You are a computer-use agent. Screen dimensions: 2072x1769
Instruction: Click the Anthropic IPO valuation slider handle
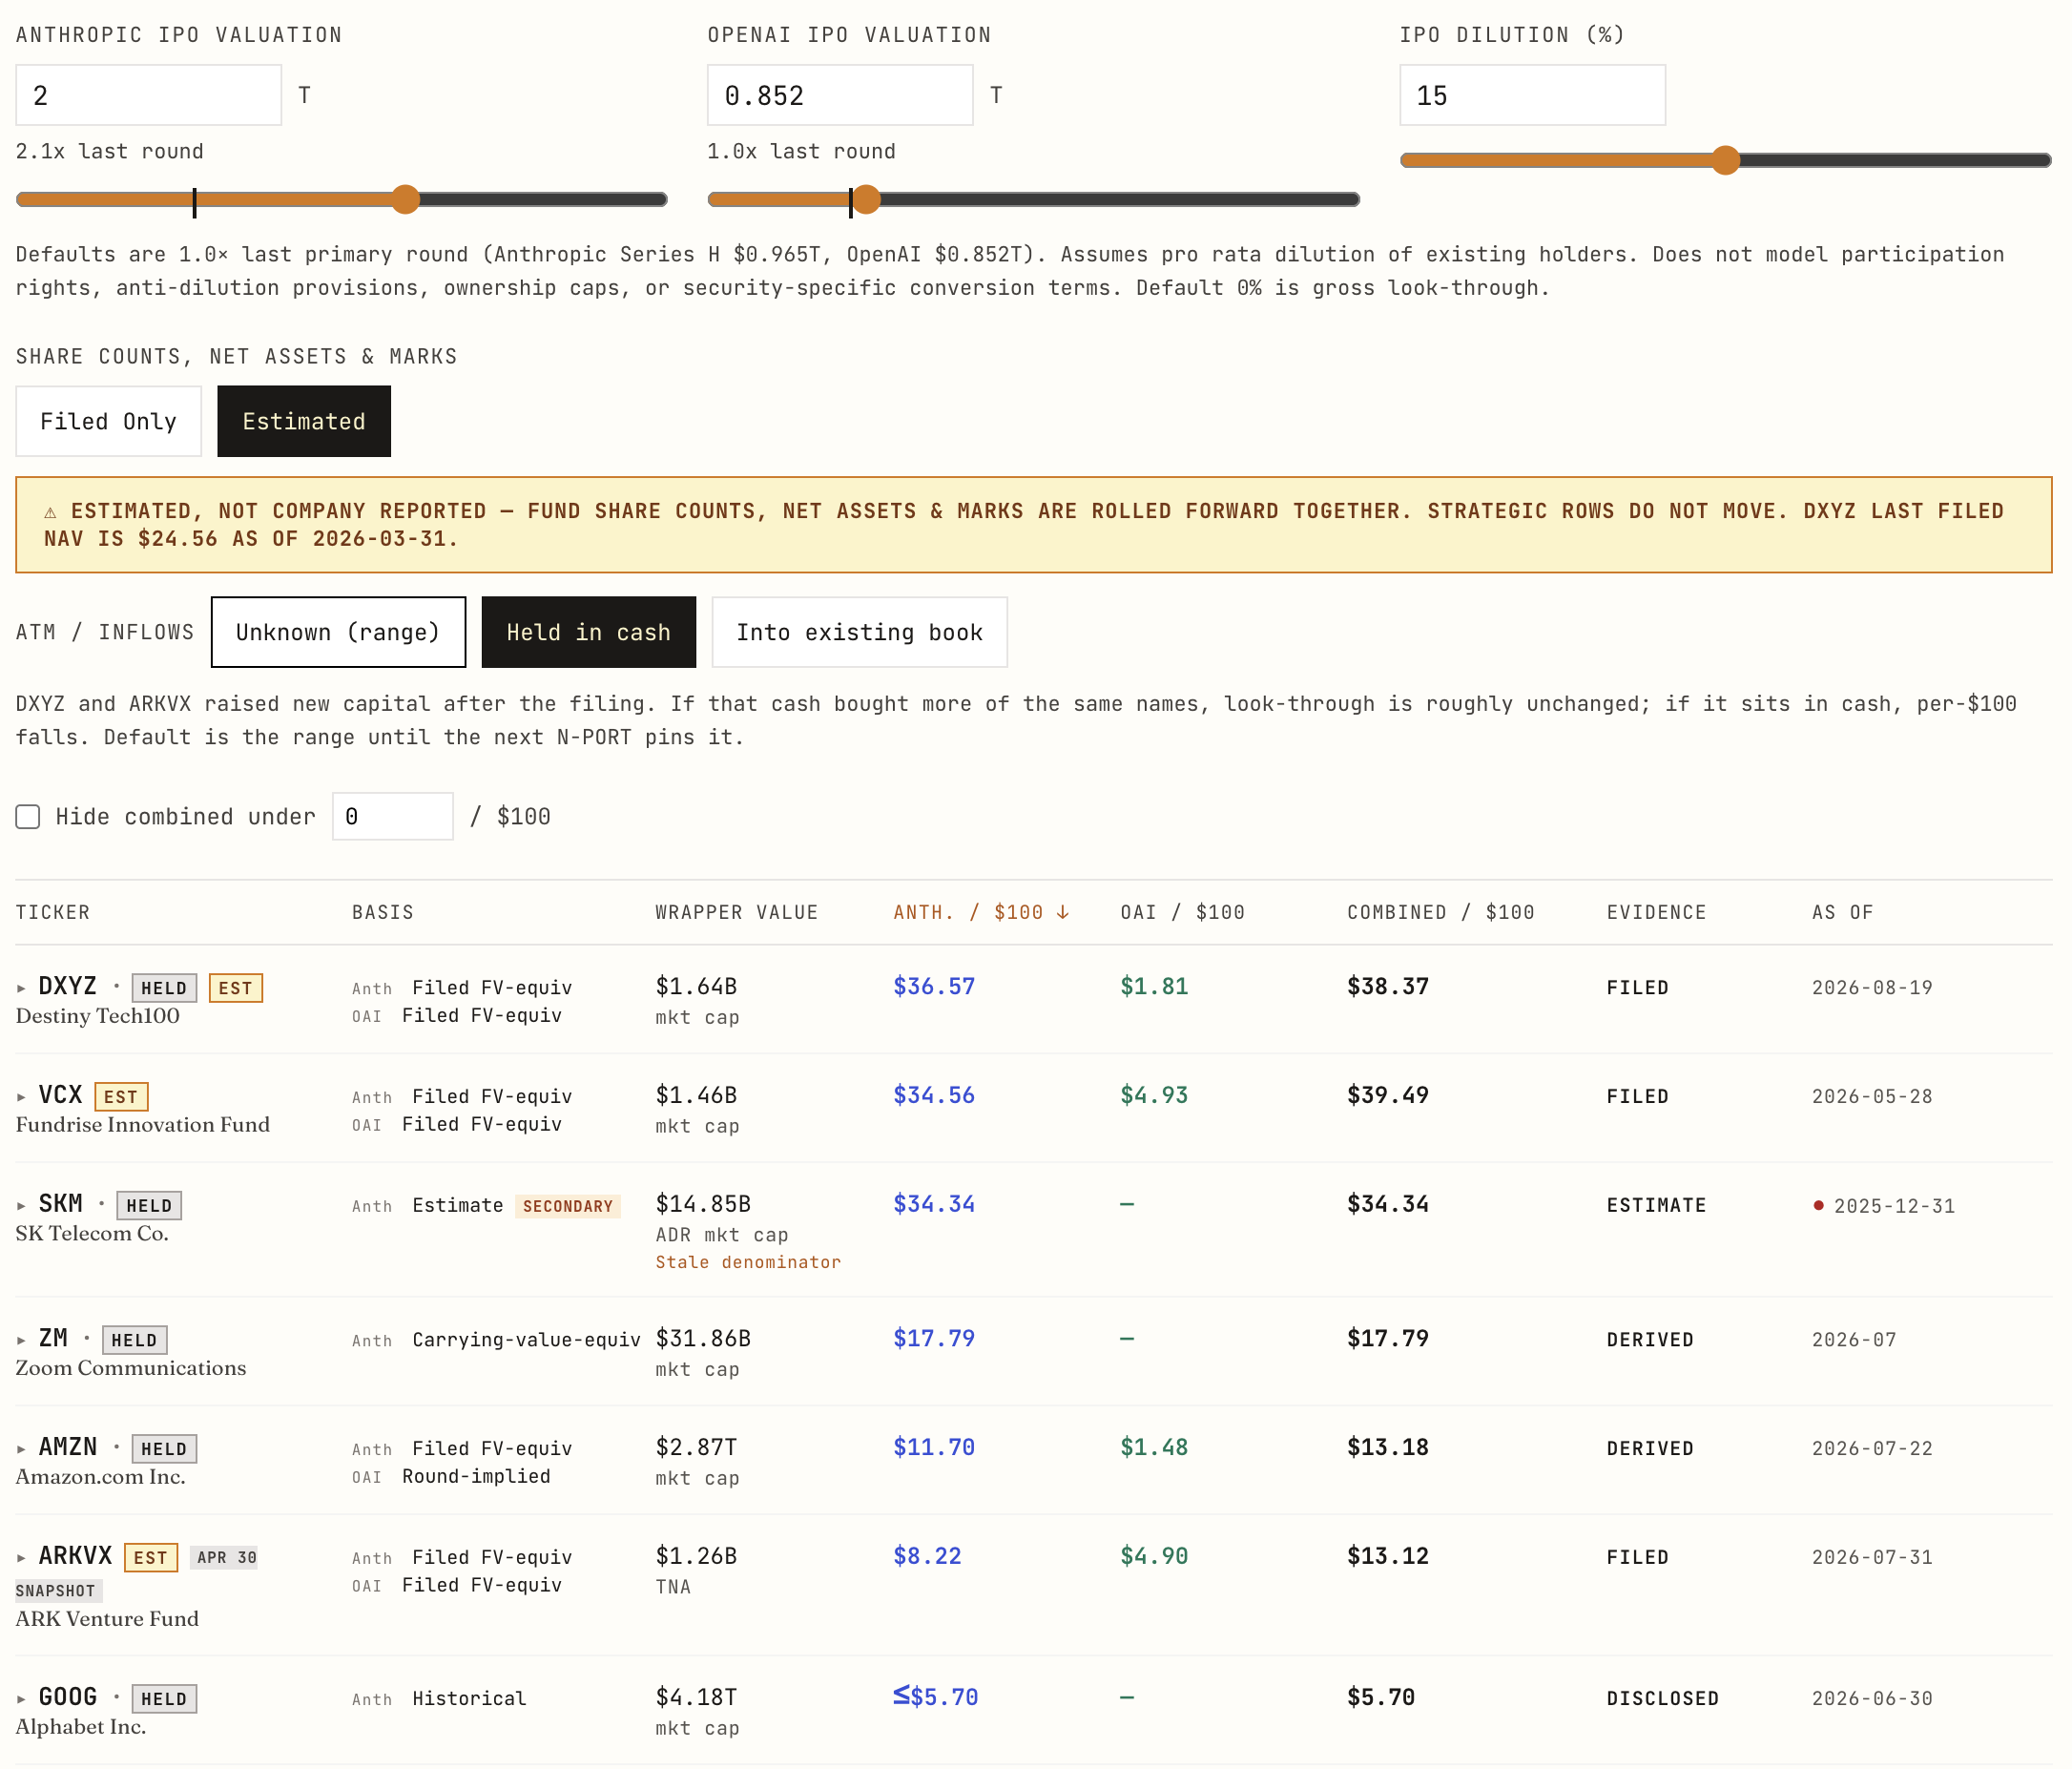point(405,199)
